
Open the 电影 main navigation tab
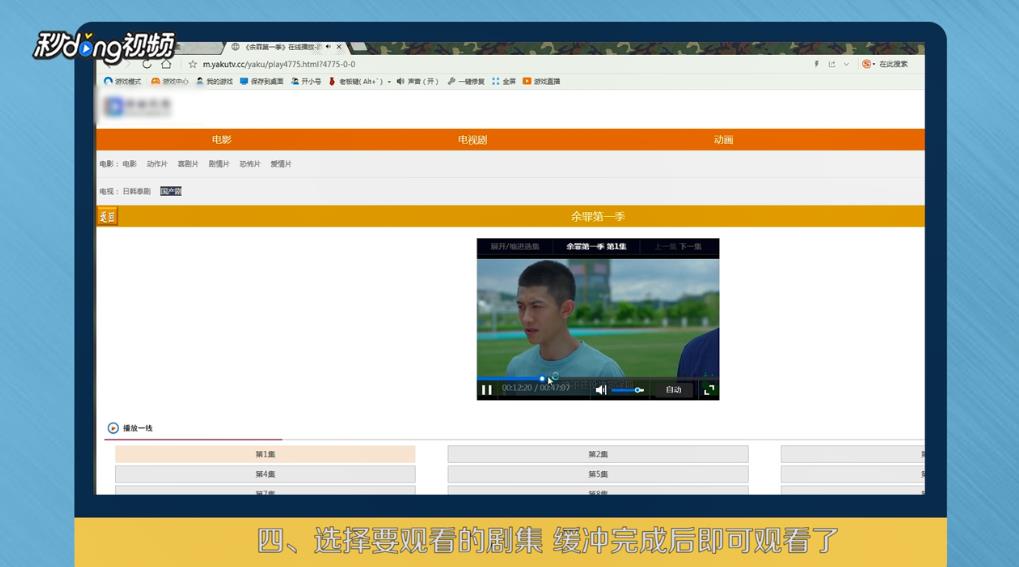coord(222,140)
